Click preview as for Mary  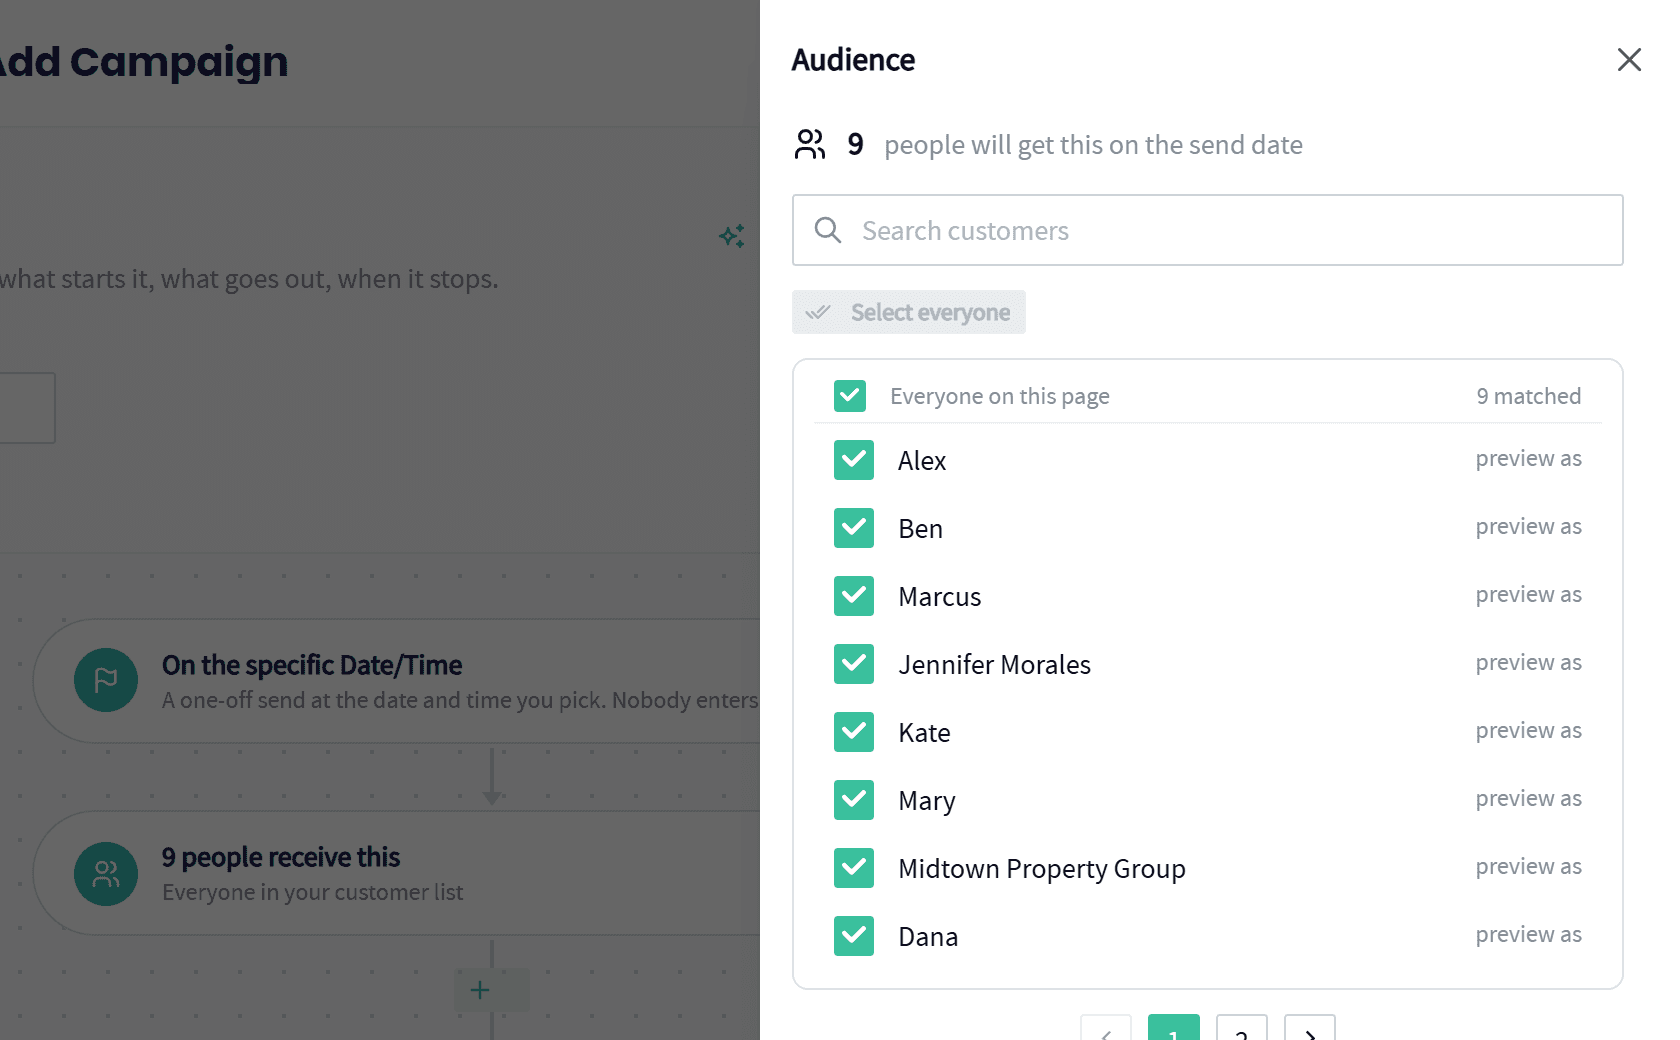click(1528, 799)
